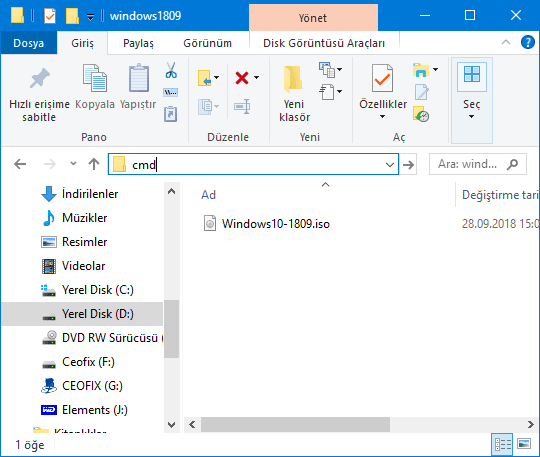The width and height of the screenshot is (540, 457).
Task: Click the scissors Cut icon
Action: click(171, 70)
